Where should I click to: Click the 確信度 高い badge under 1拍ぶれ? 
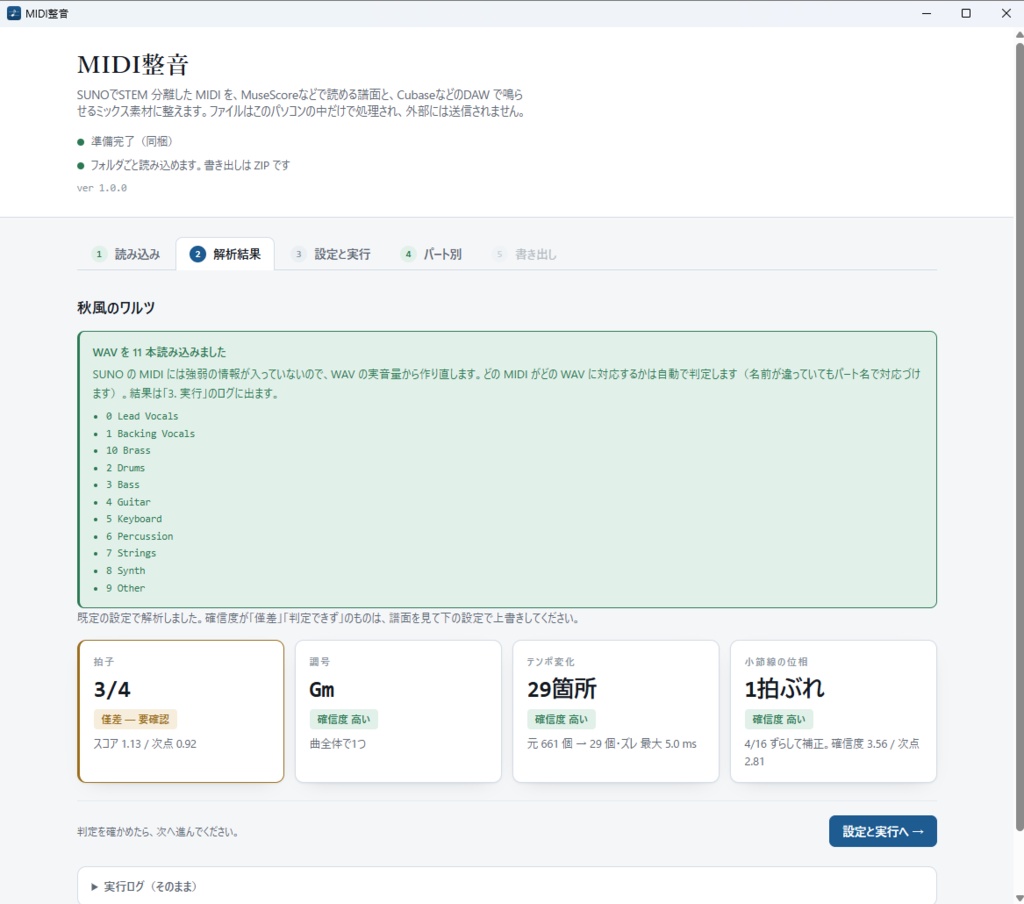coord(778,719)
